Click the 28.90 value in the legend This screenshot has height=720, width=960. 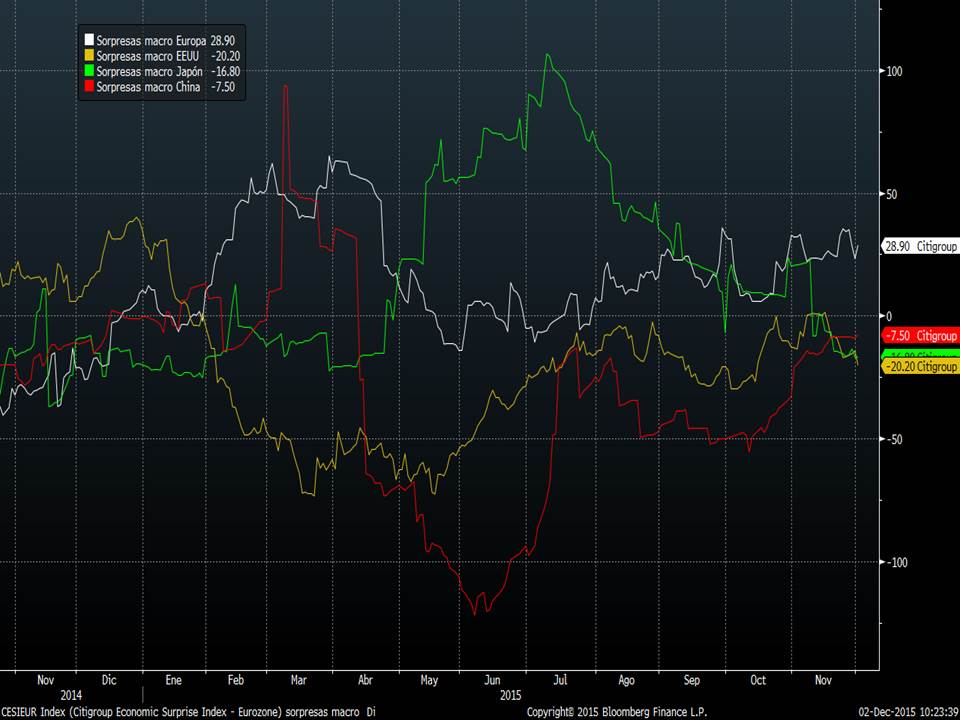pos(223,40)
